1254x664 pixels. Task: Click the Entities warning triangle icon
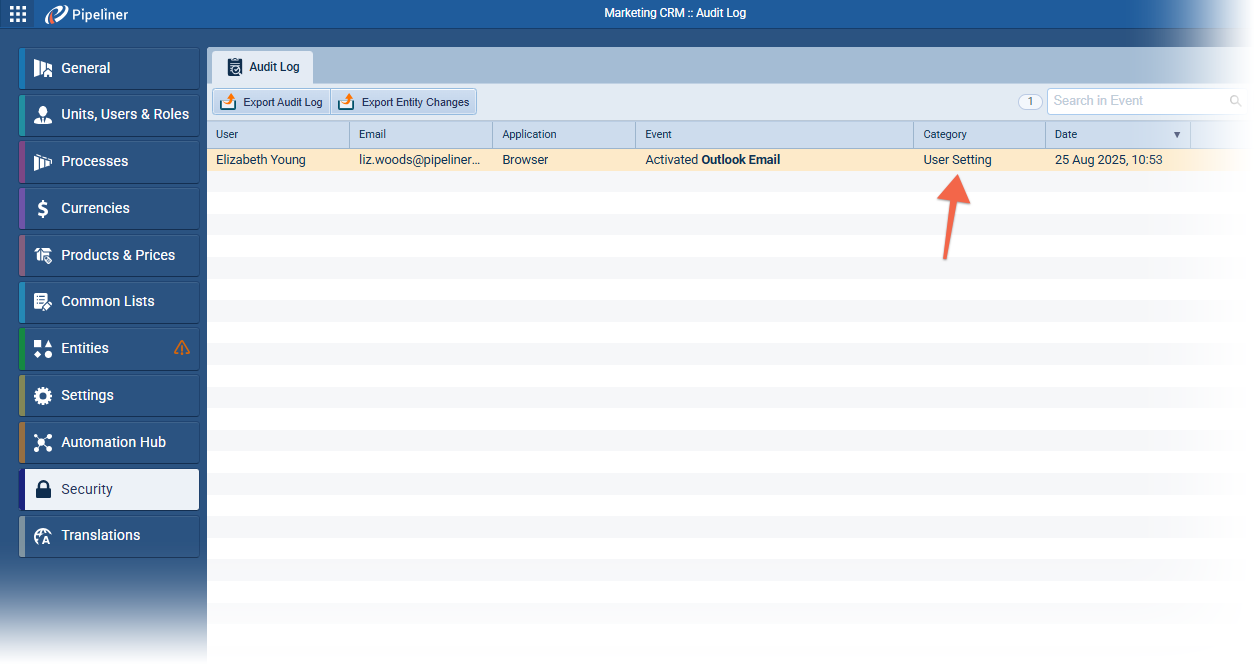[182, 348]
